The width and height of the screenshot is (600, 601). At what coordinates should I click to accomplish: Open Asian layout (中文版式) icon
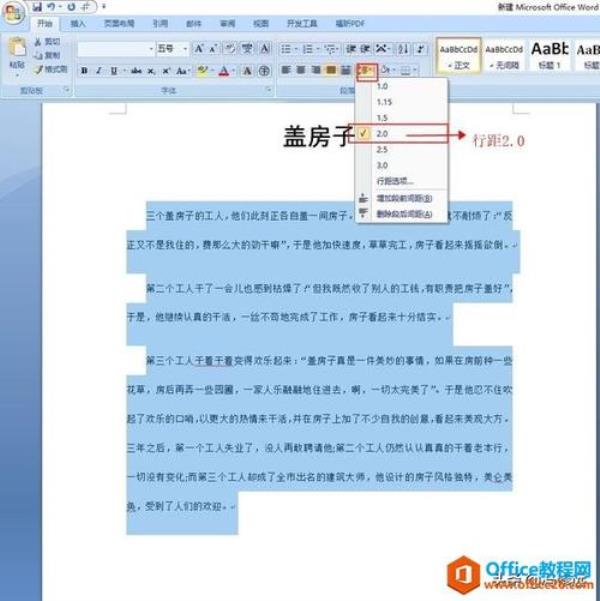pyautogui.click(x=383, y=49)
